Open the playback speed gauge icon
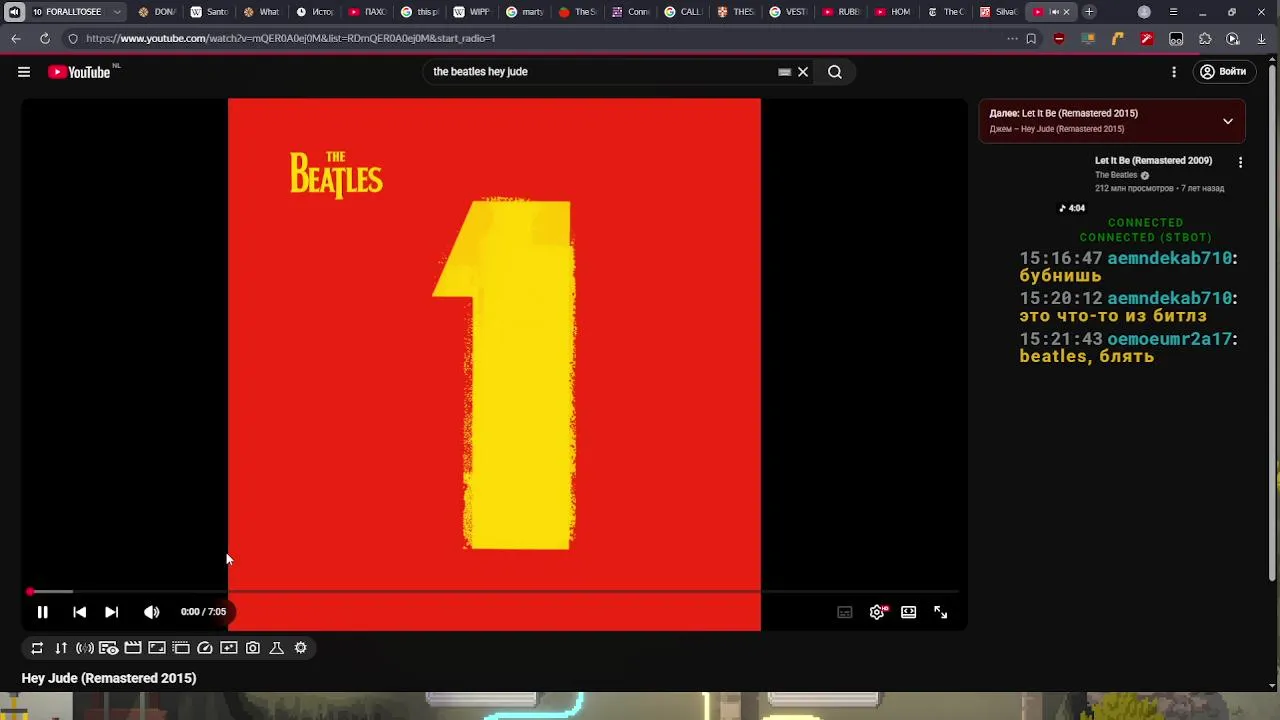 [205, 648]
